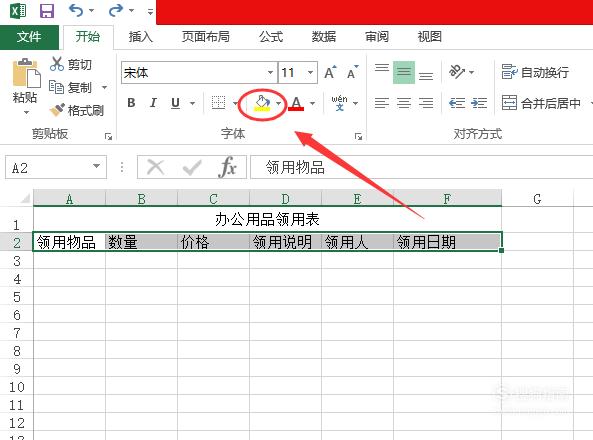Cancel the entry with the X icon
The height and width of the screenshot is (440, 593).
[x=155, y=167]
